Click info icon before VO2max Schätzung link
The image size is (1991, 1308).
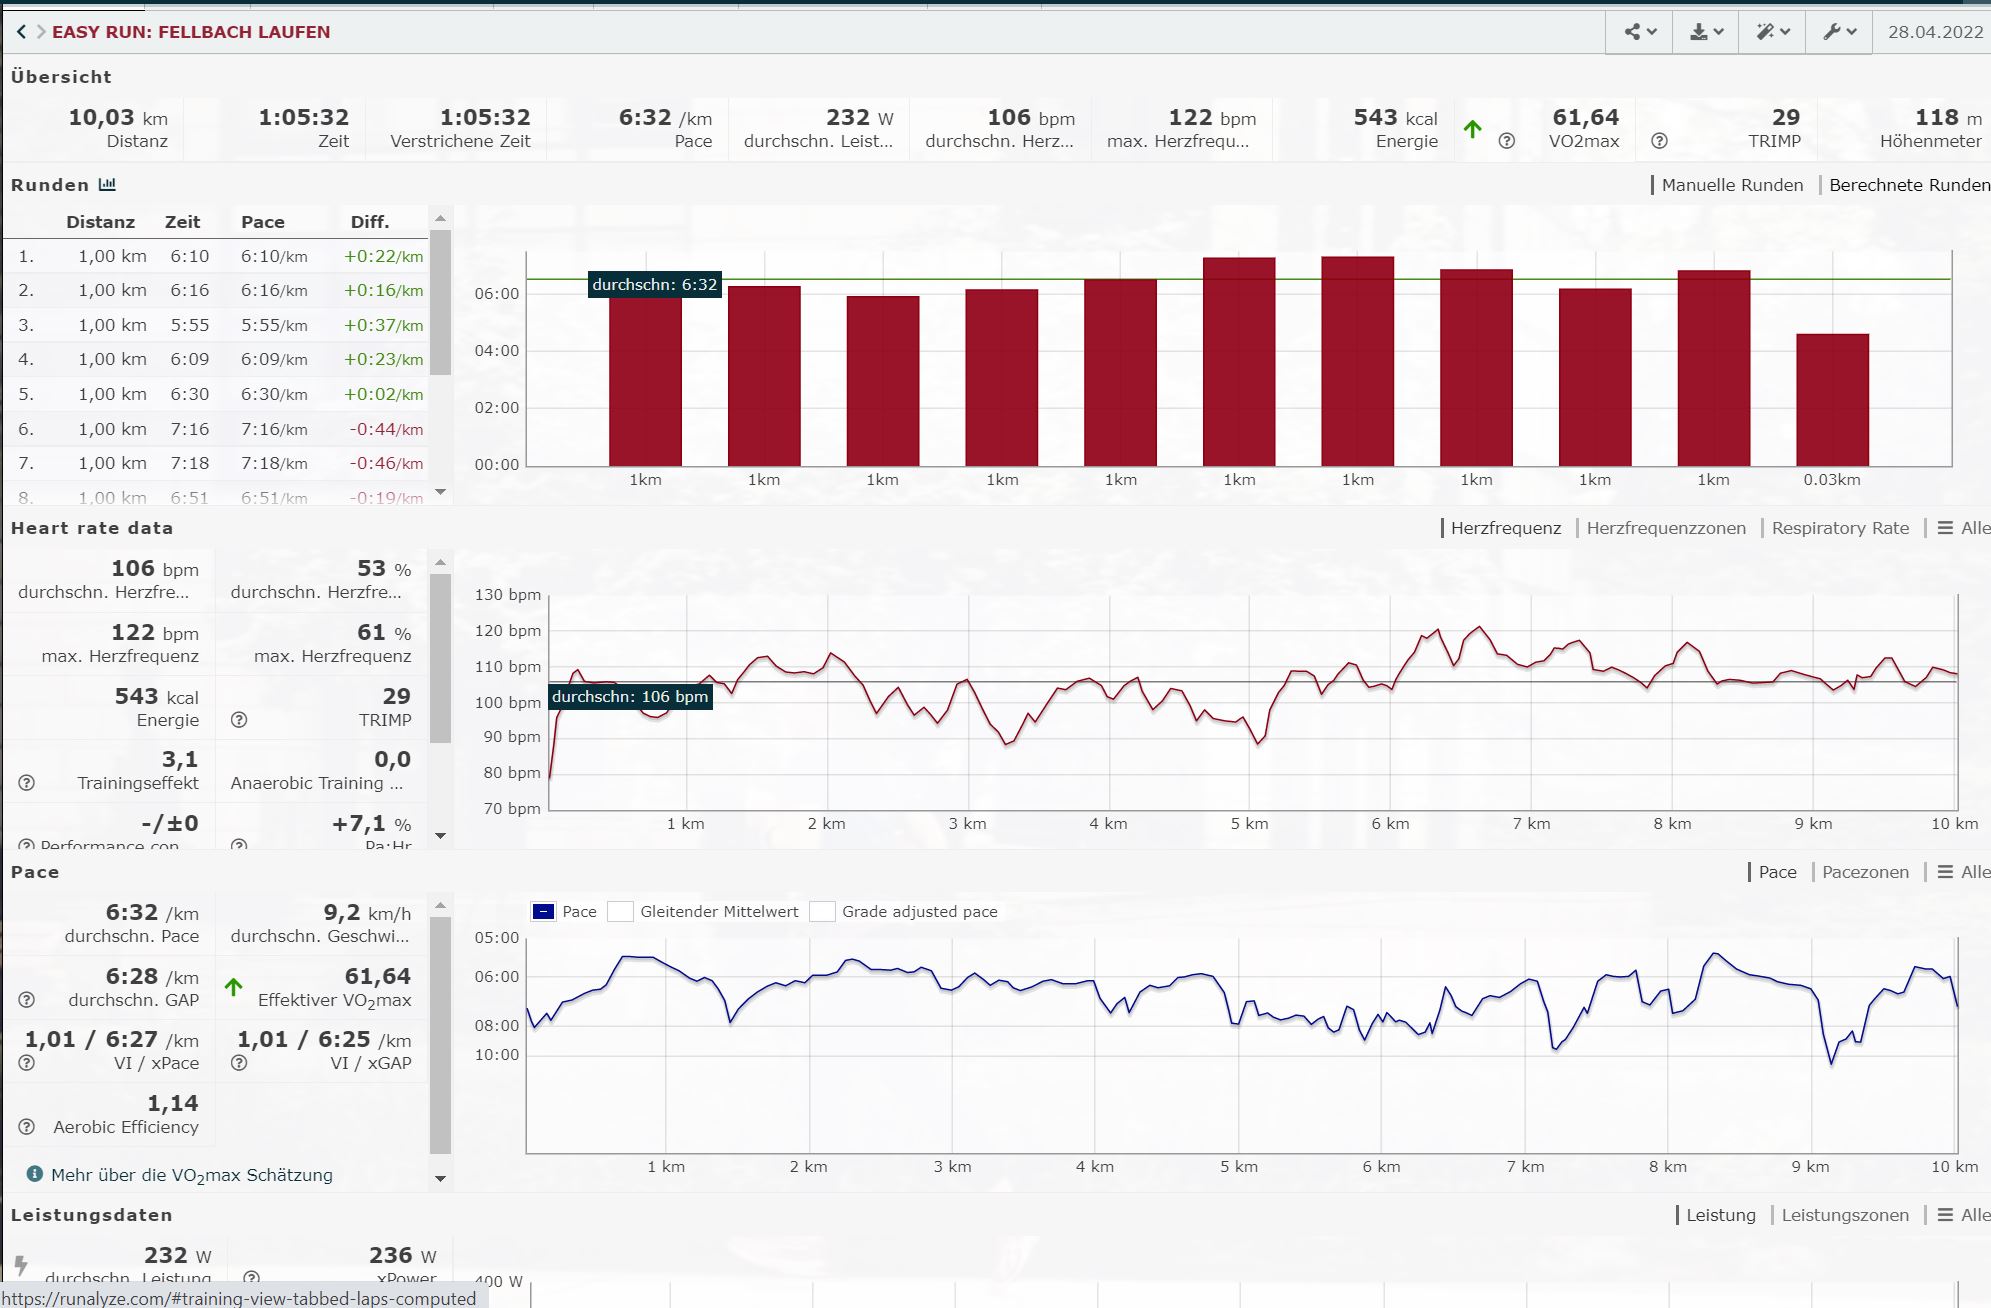coord(35,1174)
